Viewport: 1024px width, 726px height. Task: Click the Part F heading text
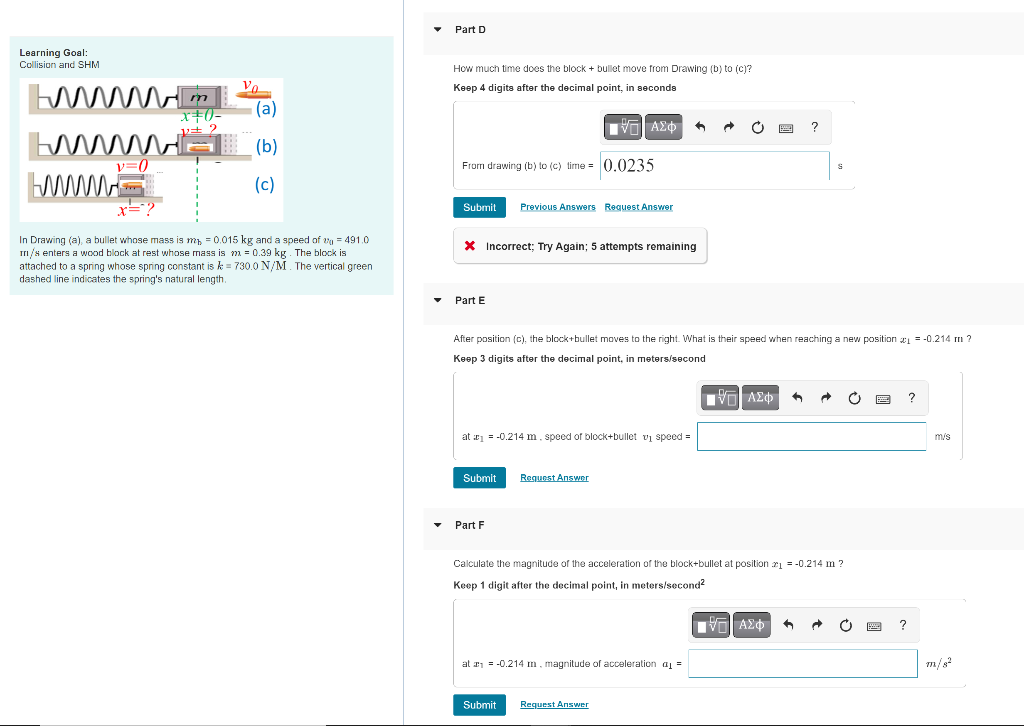tap(470, 525)
